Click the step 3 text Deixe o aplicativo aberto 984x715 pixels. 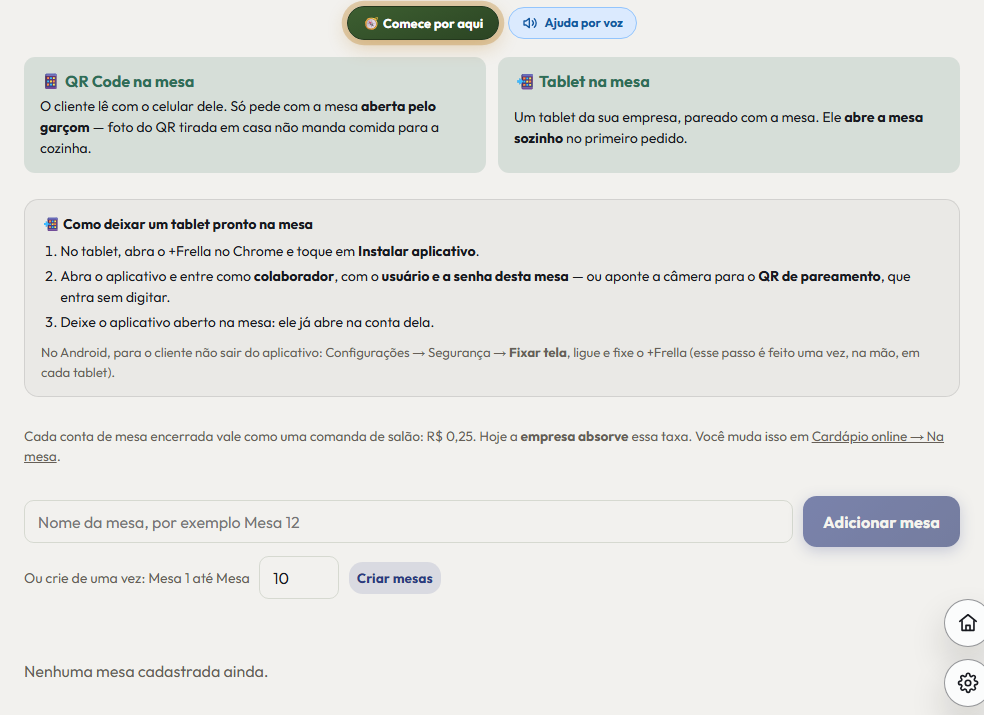click(247, 322)
